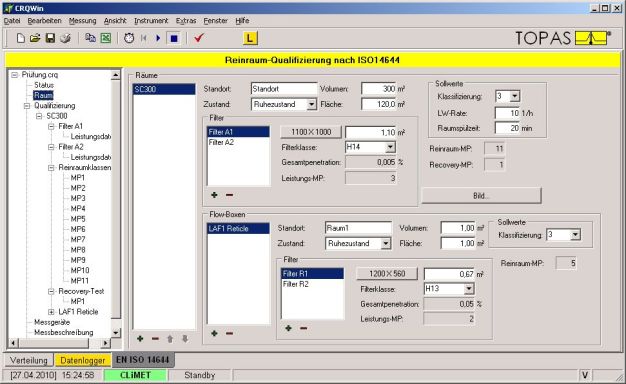
Task: Open the Filterklasse H13 dropdown
Action: pyautogui.click(x=469, y=289)
